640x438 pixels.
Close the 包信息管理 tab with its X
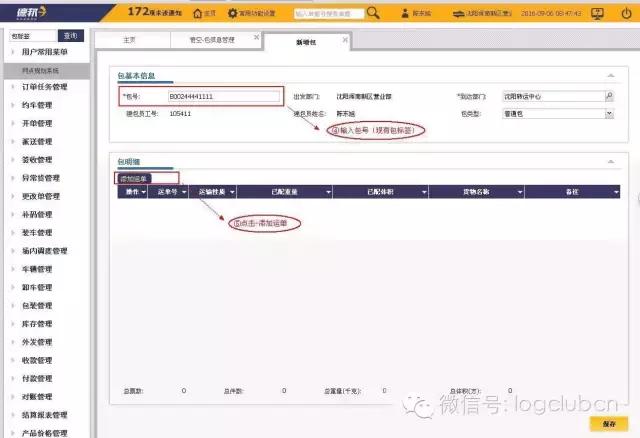pyautogui.click(x=256, y=37)
